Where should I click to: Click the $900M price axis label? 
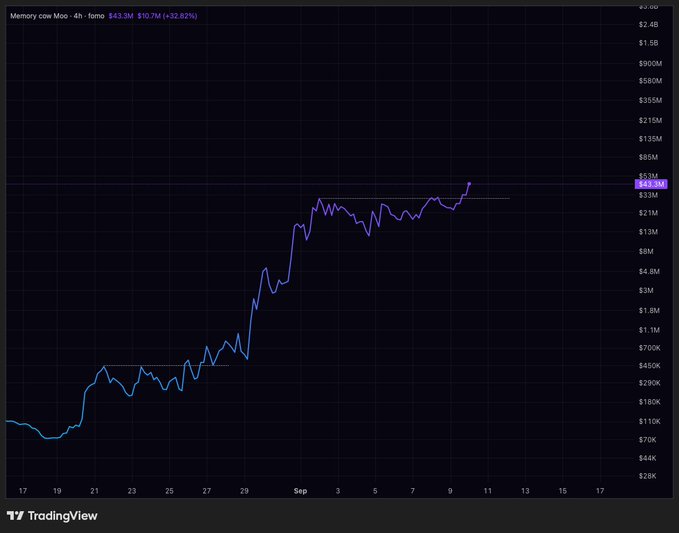point(650,64)
